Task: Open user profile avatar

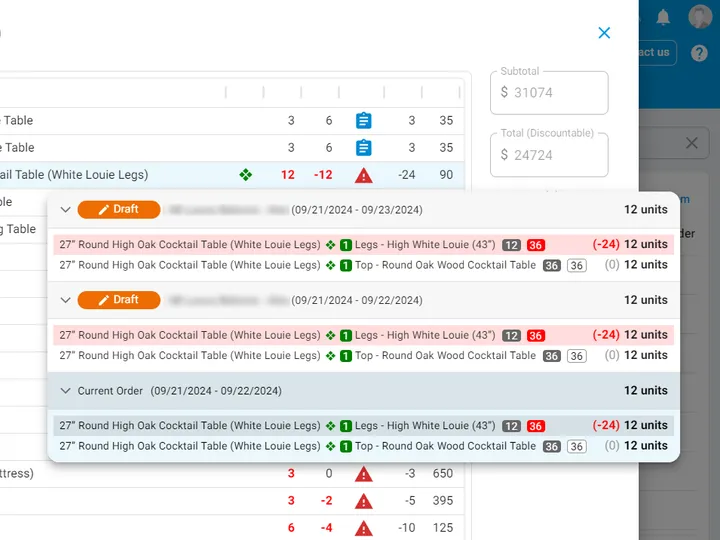Action: [700, 16]
